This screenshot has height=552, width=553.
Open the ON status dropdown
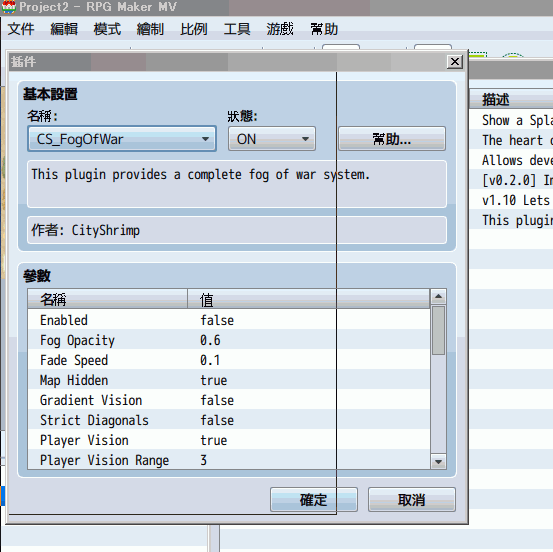point(272,139)
